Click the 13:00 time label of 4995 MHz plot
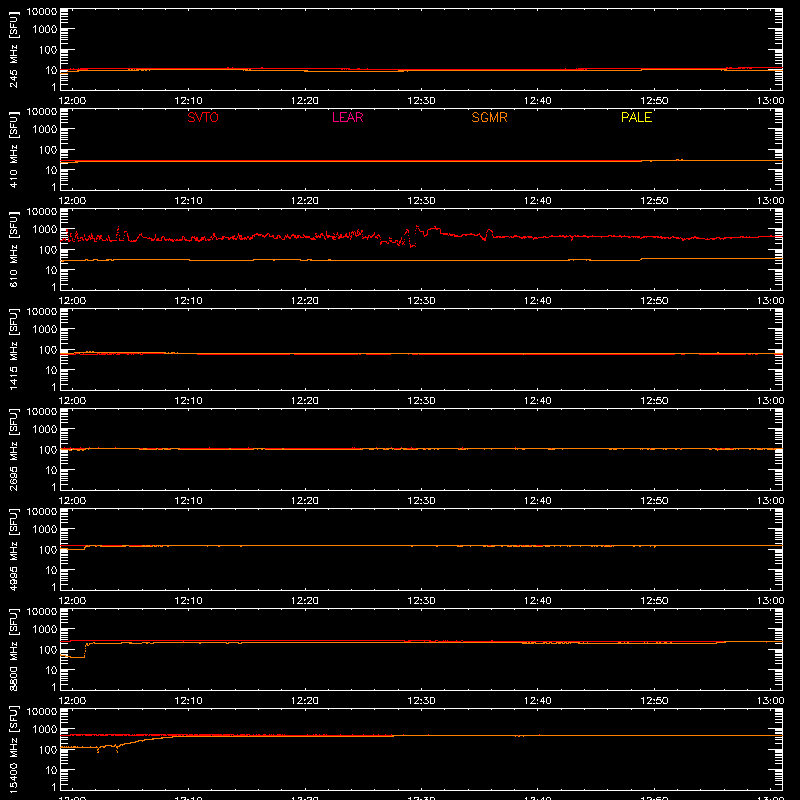Viewport: 800px width, 800px height. pyautogui.click(x=770, y=601)
